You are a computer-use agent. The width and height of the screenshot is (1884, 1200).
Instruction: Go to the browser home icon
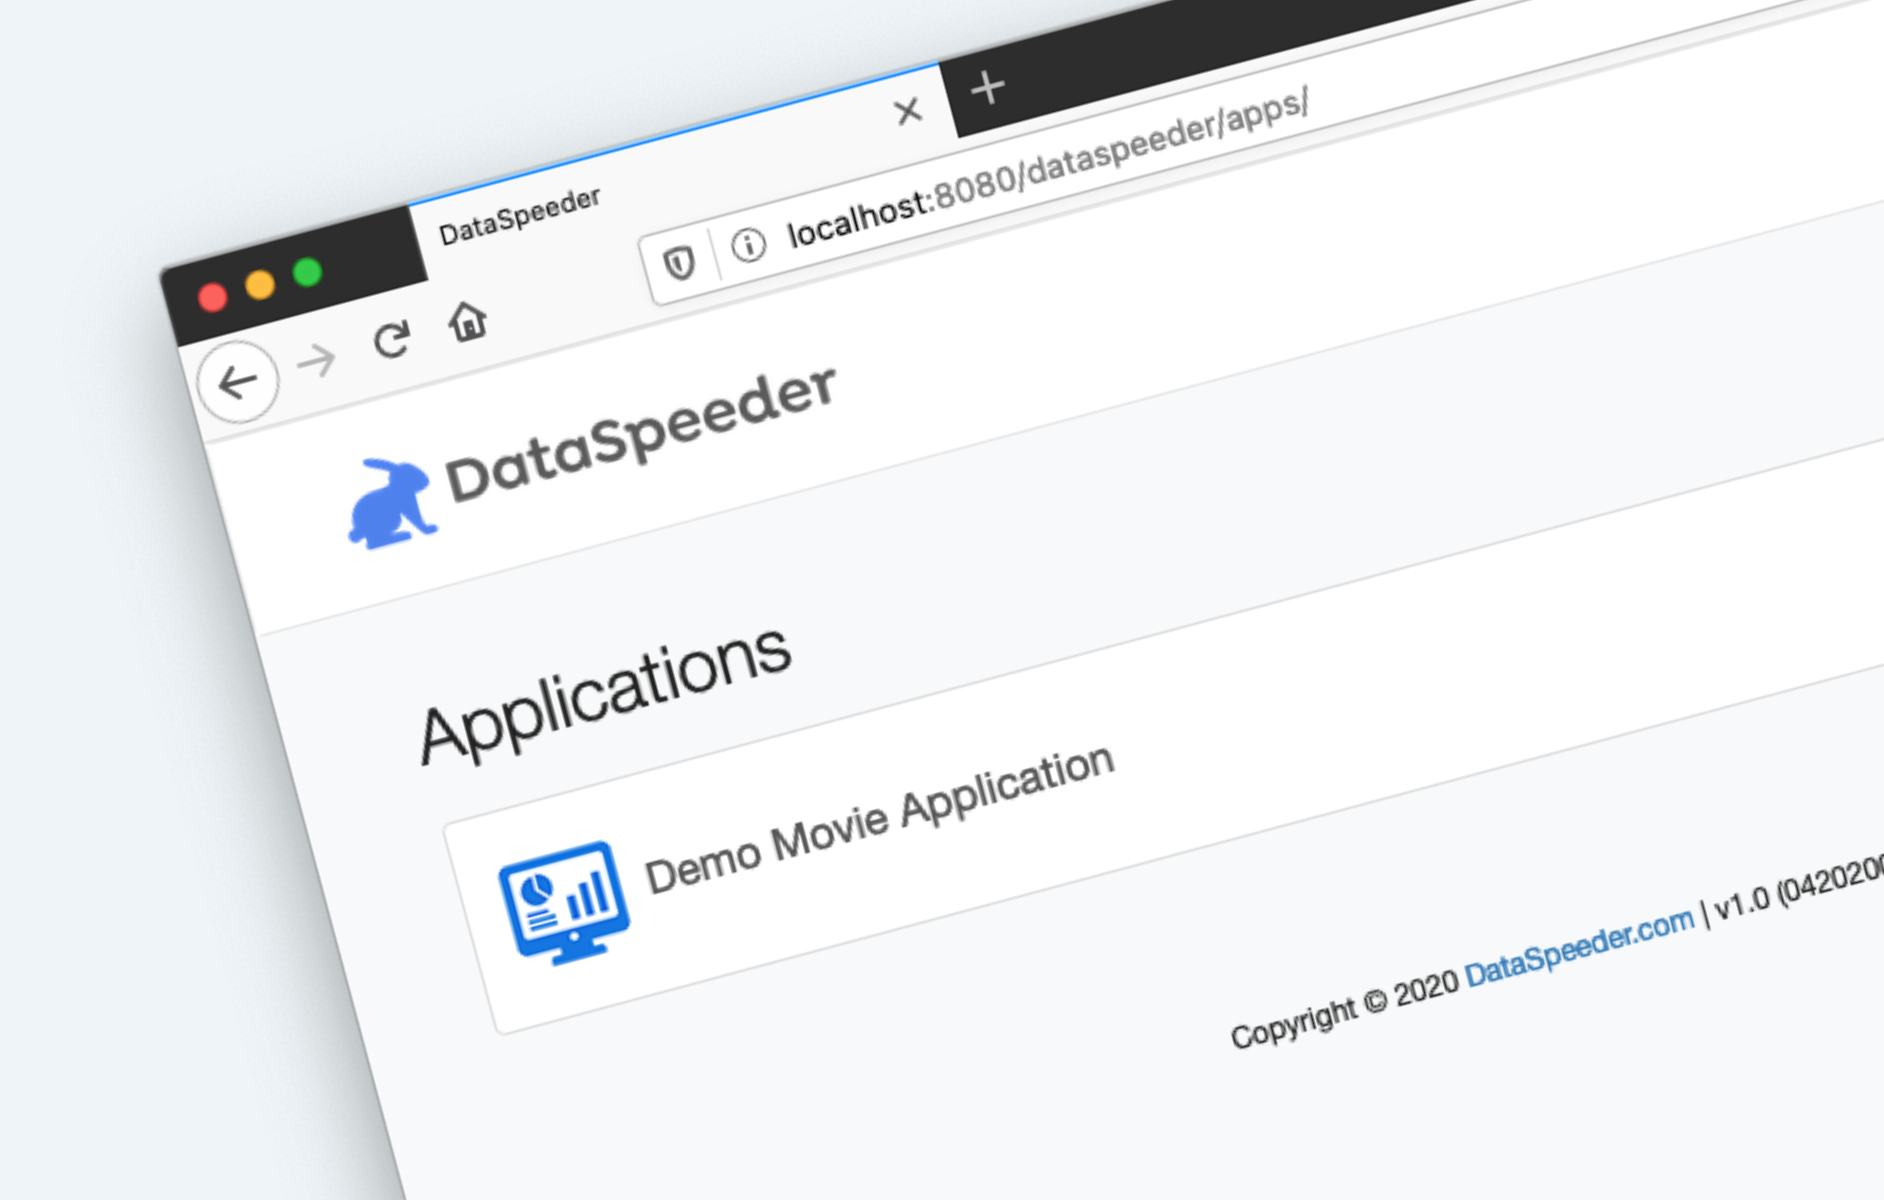click(467, 322)
